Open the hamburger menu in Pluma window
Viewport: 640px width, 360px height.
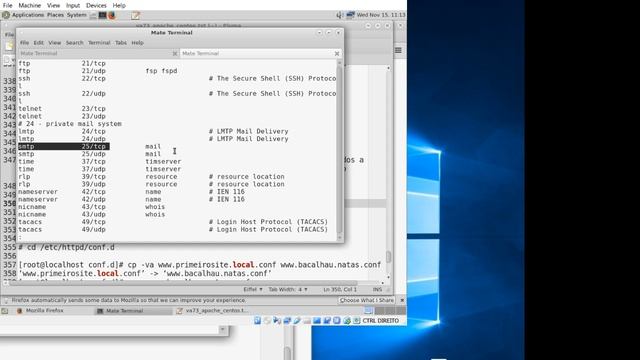[x=398, y=50]
